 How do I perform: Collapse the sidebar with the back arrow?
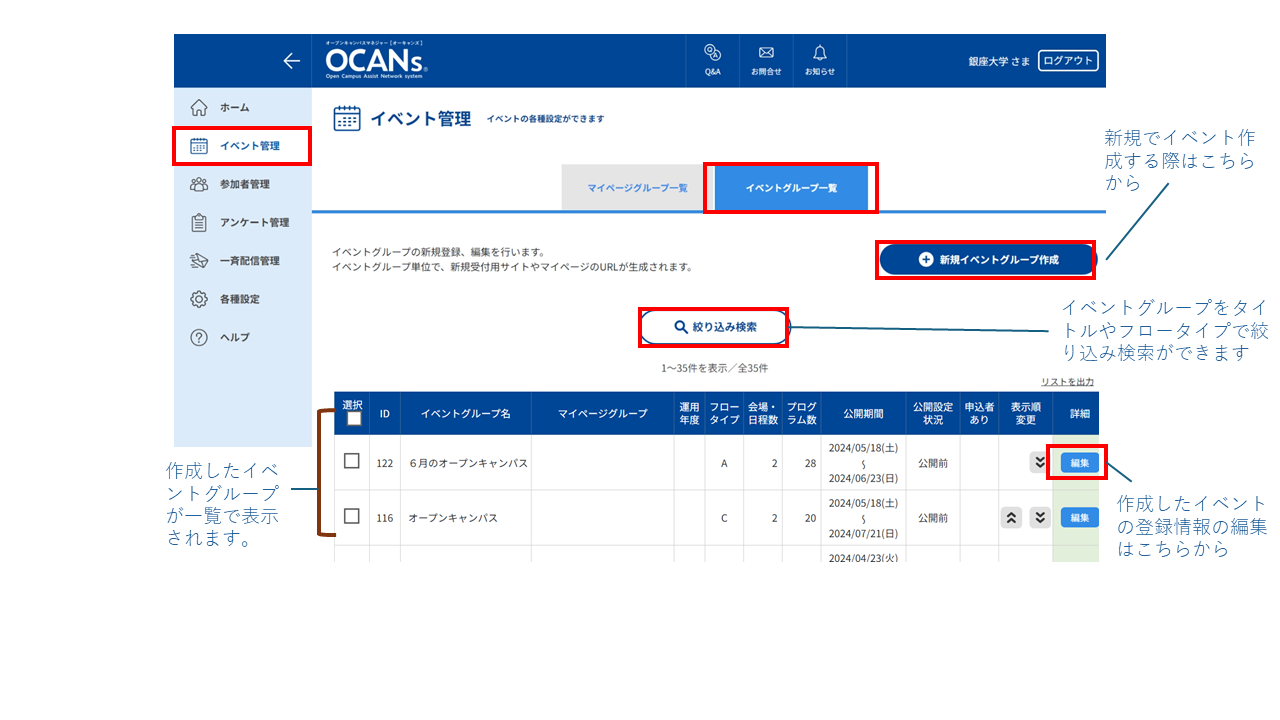tap(291, 61)
